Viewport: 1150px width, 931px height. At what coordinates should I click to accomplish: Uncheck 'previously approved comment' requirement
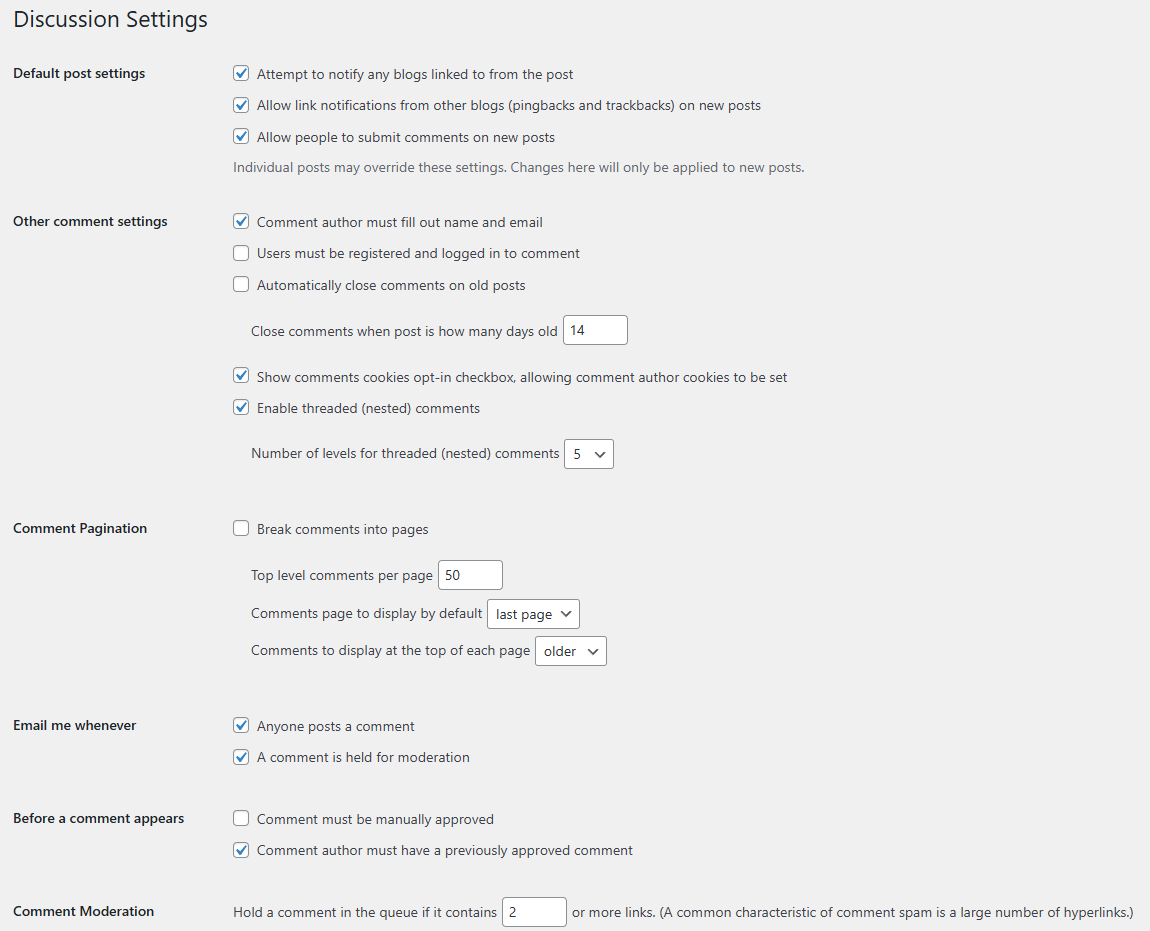[x=241, y=850]
